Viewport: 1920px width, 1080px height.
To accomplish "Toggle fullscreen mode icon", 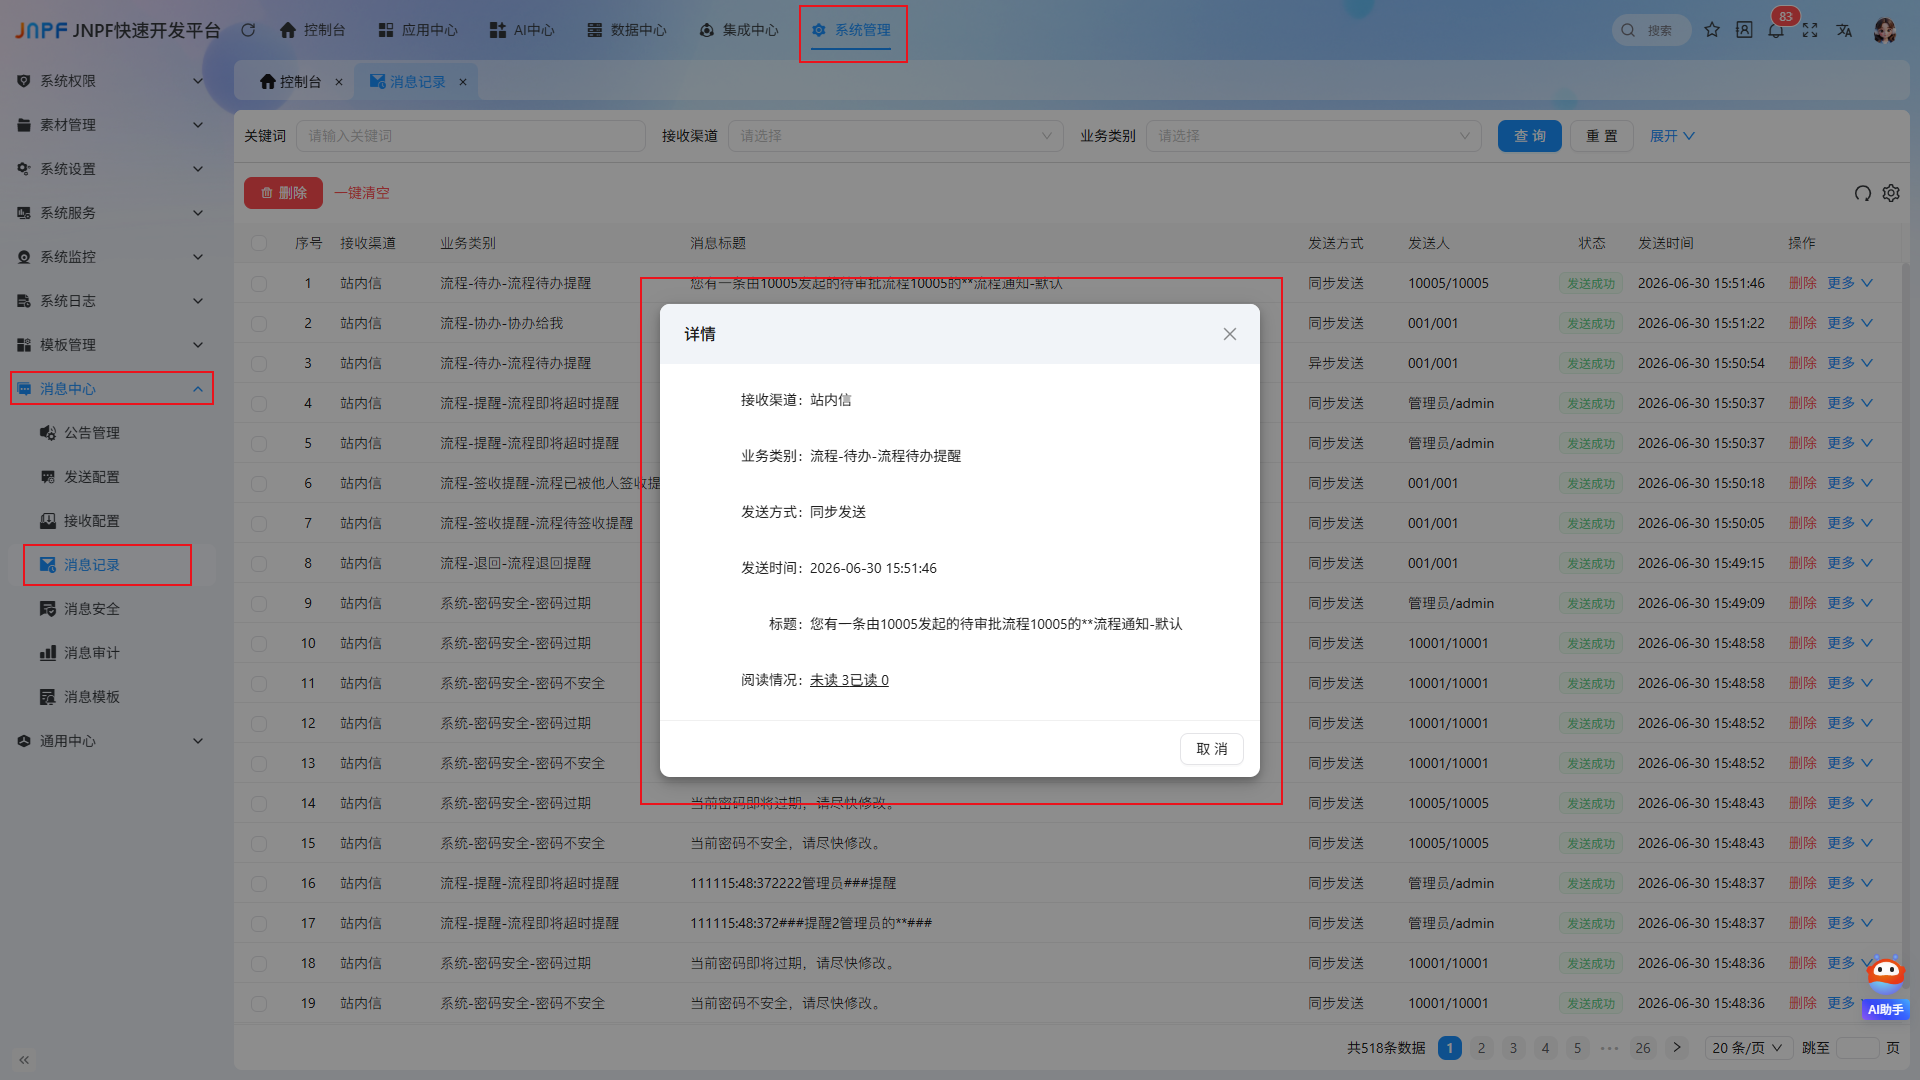I will (x=1810, y=30).
